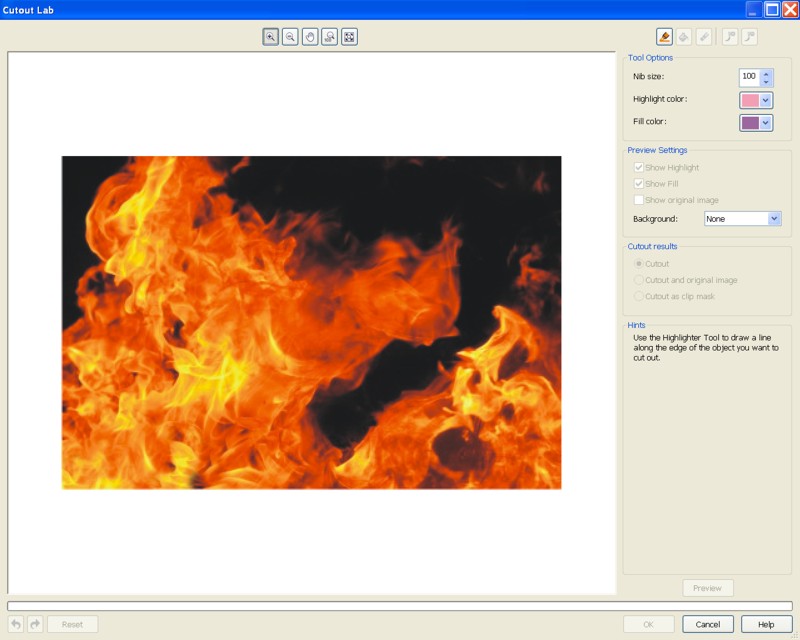Increase Nib size with up arrow
The height and width of the screenshot is (640, 800).
pyautogui.click(x=766, y=73)
